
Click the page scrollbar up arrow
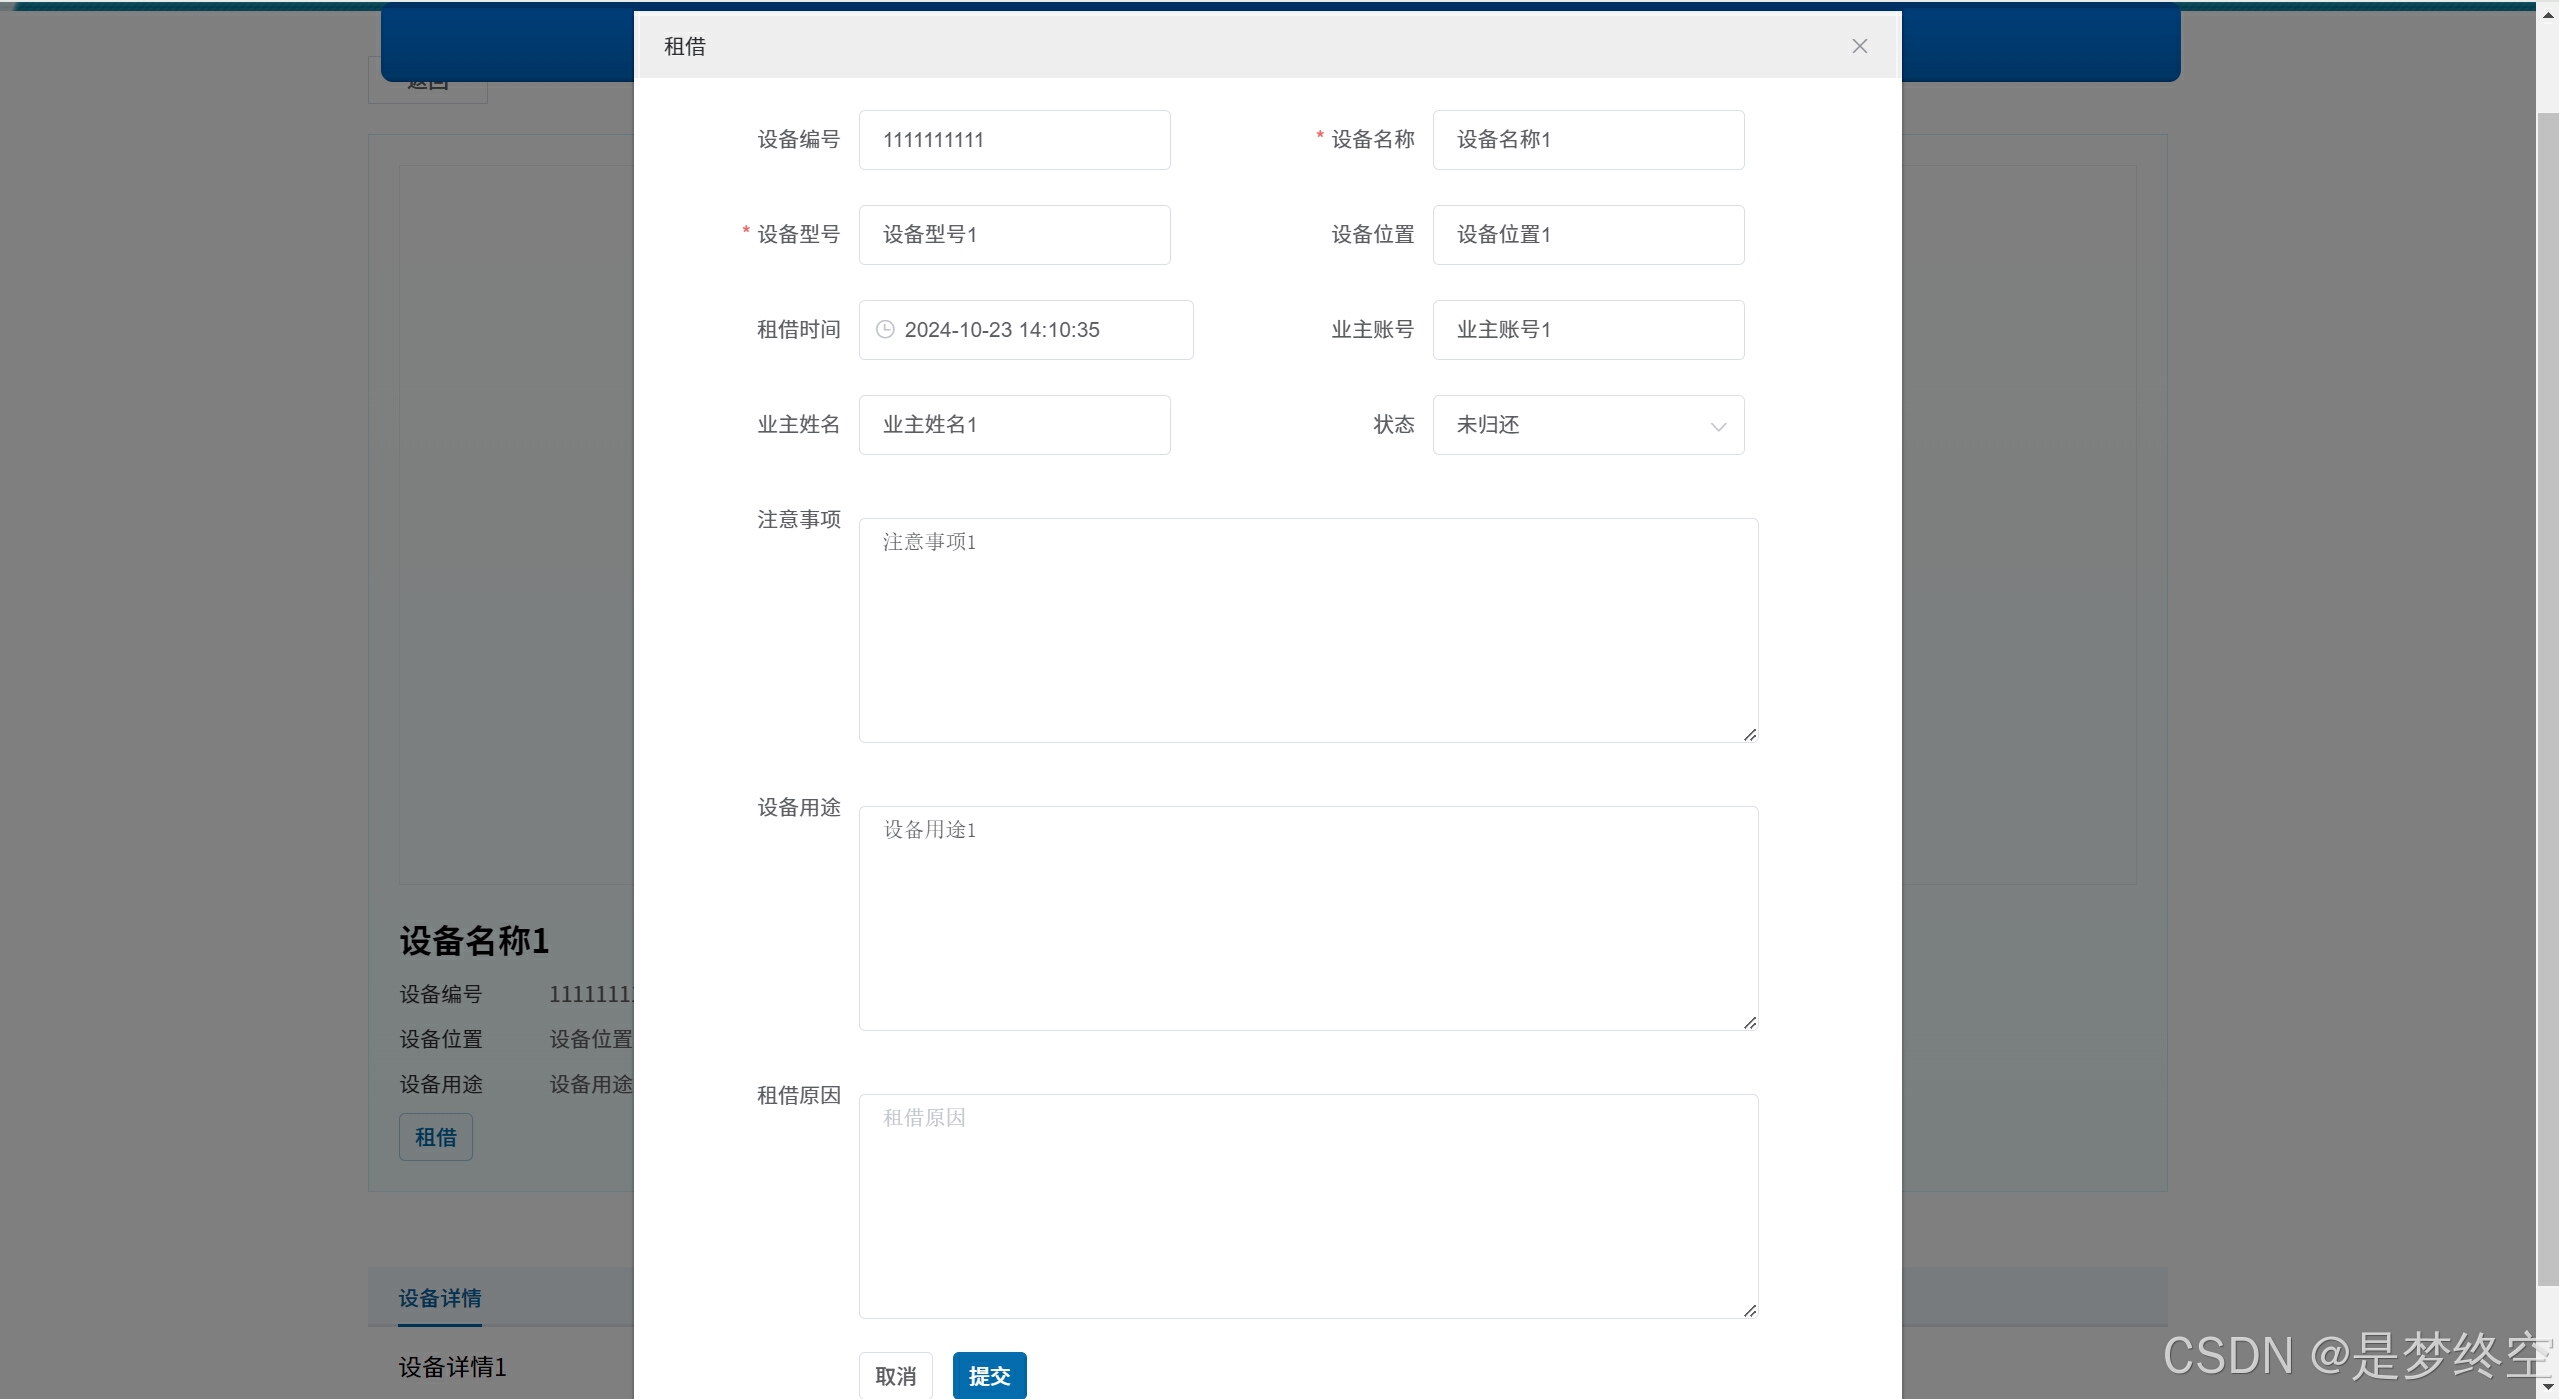click(2547, 14)
